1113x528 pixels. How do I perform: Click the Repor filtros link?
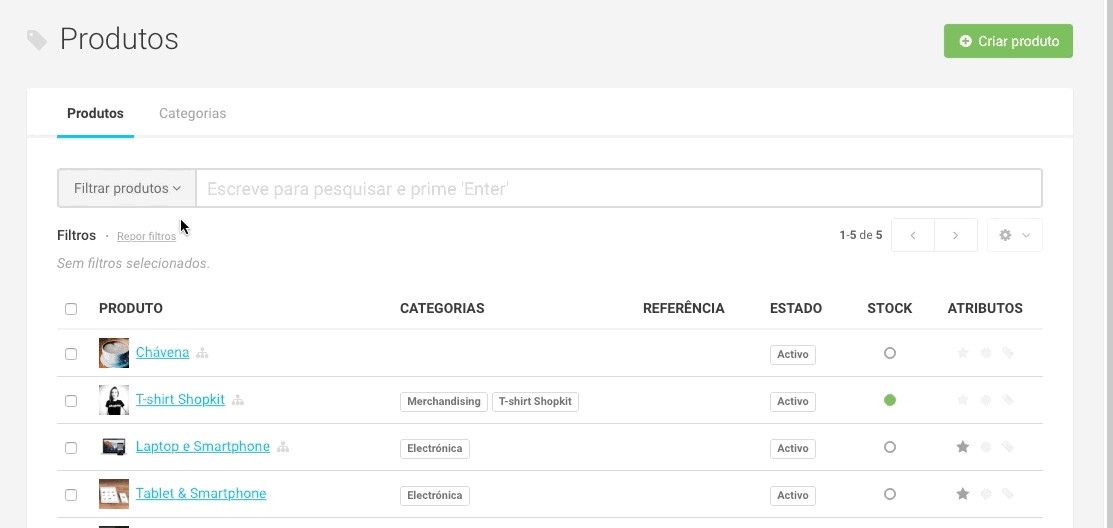(x=146, y=237)
